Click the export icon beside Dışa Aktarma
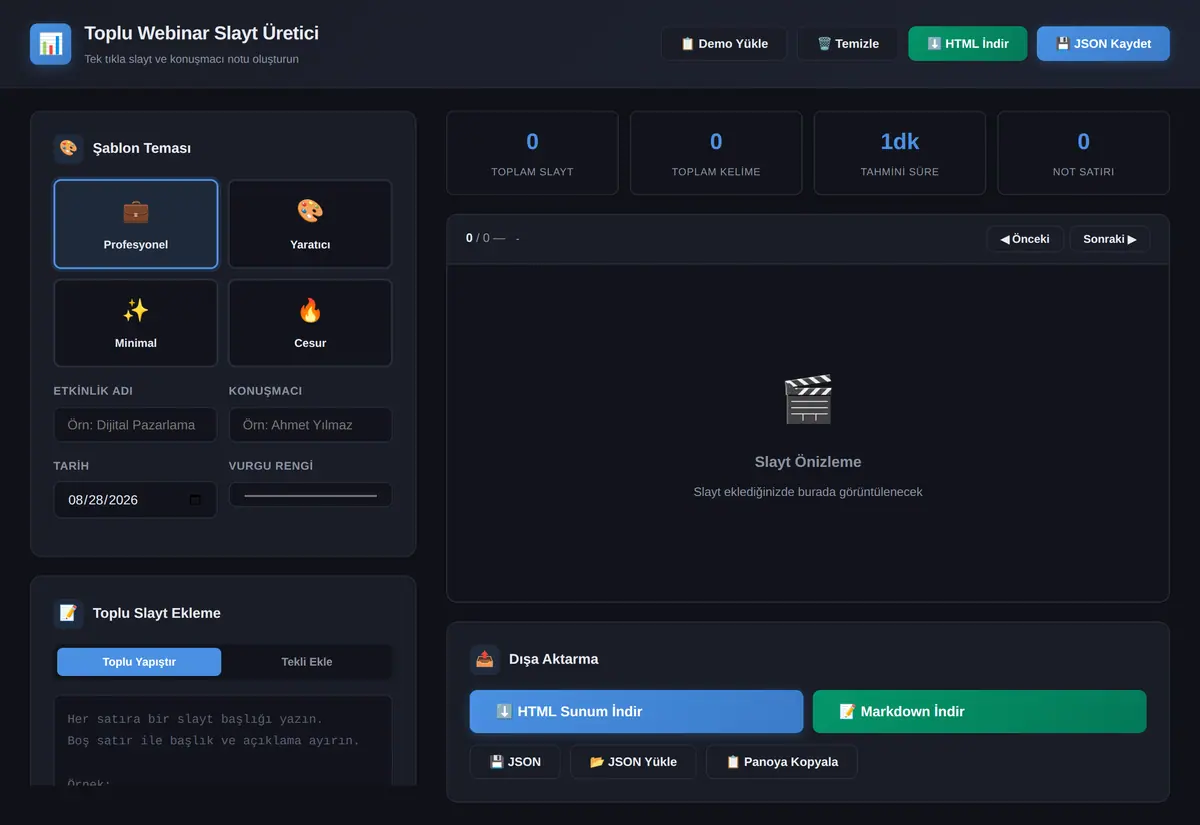The width and height of the screenshot is (1200, 825). (485, 659)
